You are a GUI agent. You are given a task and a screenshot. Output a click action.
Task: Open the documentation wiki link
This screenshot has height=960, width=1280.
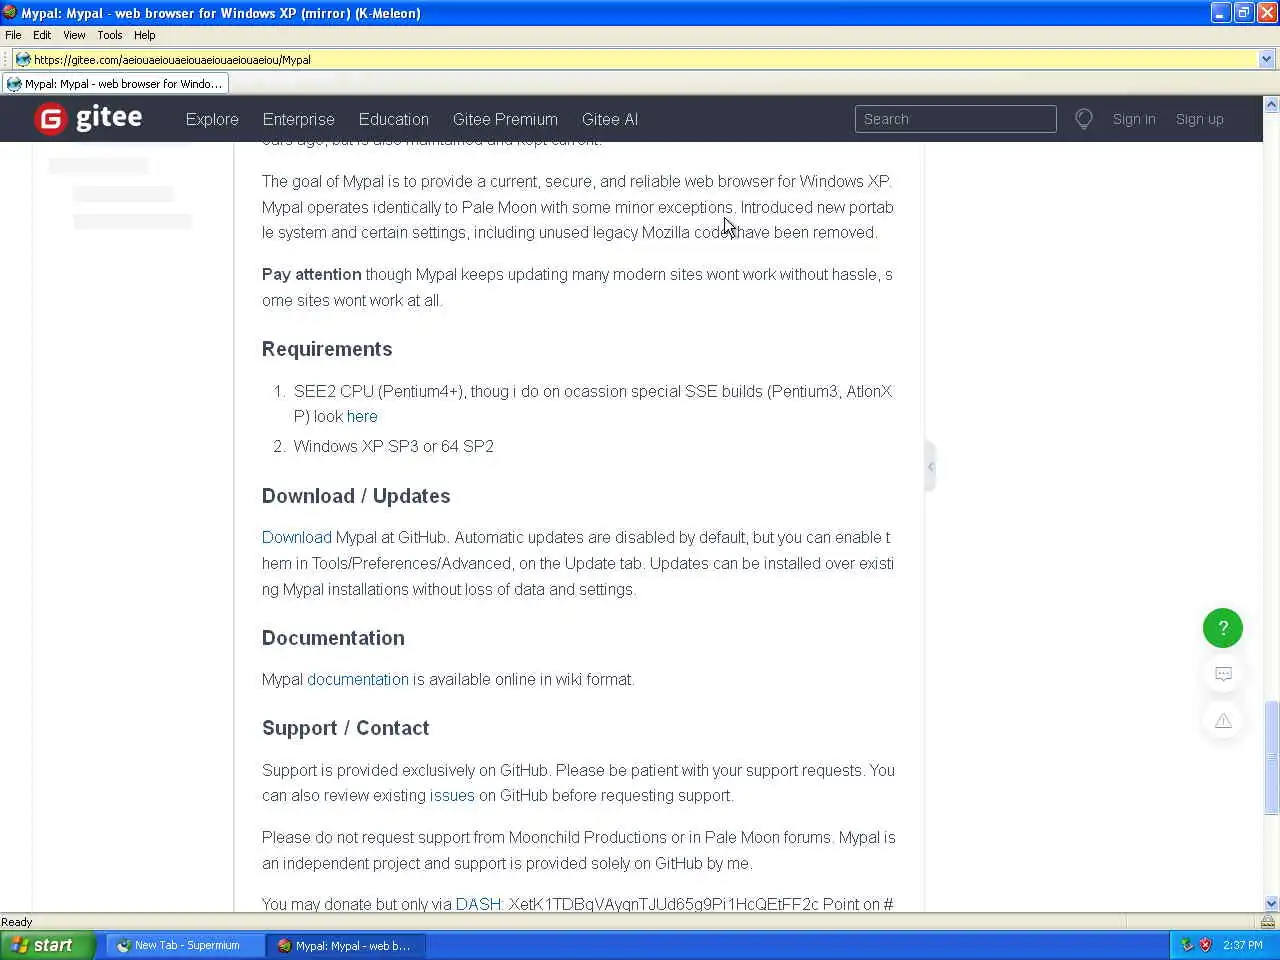tap(358, 680)
